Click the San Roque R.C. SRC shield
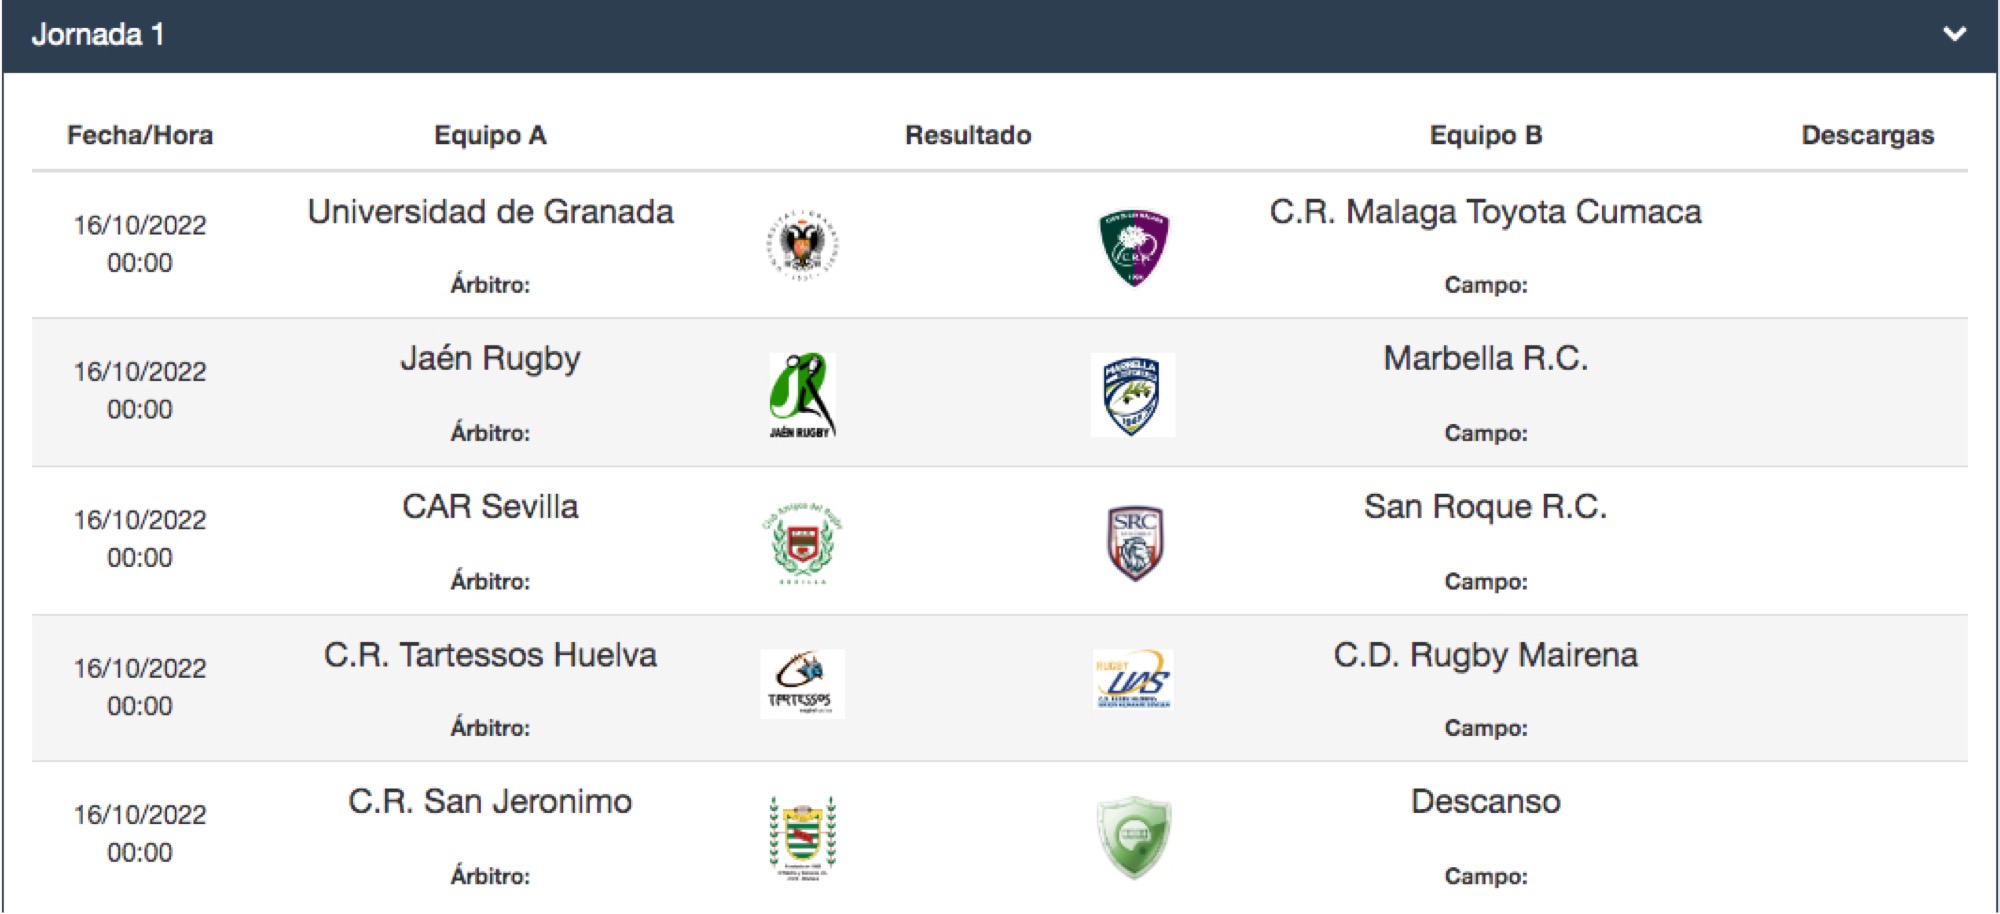The width and height of the screenshot is (2000, 914). pos(1134,543)
